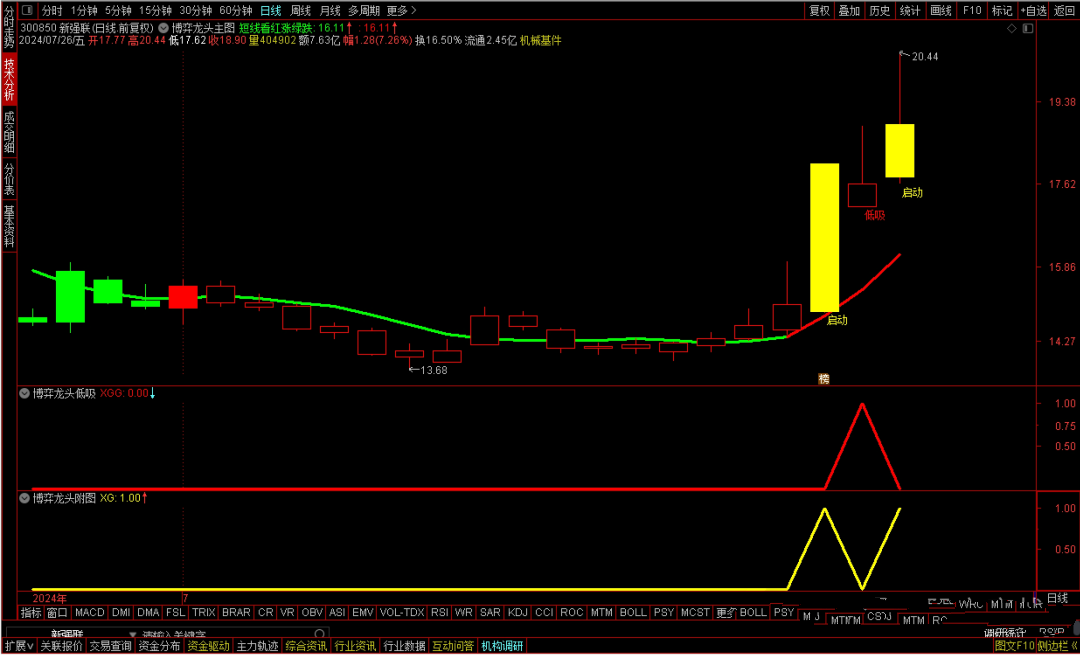Click 图文F10 at bottom right
The height and width of the screenshot is (655, 1080).
pos(1015,646)
